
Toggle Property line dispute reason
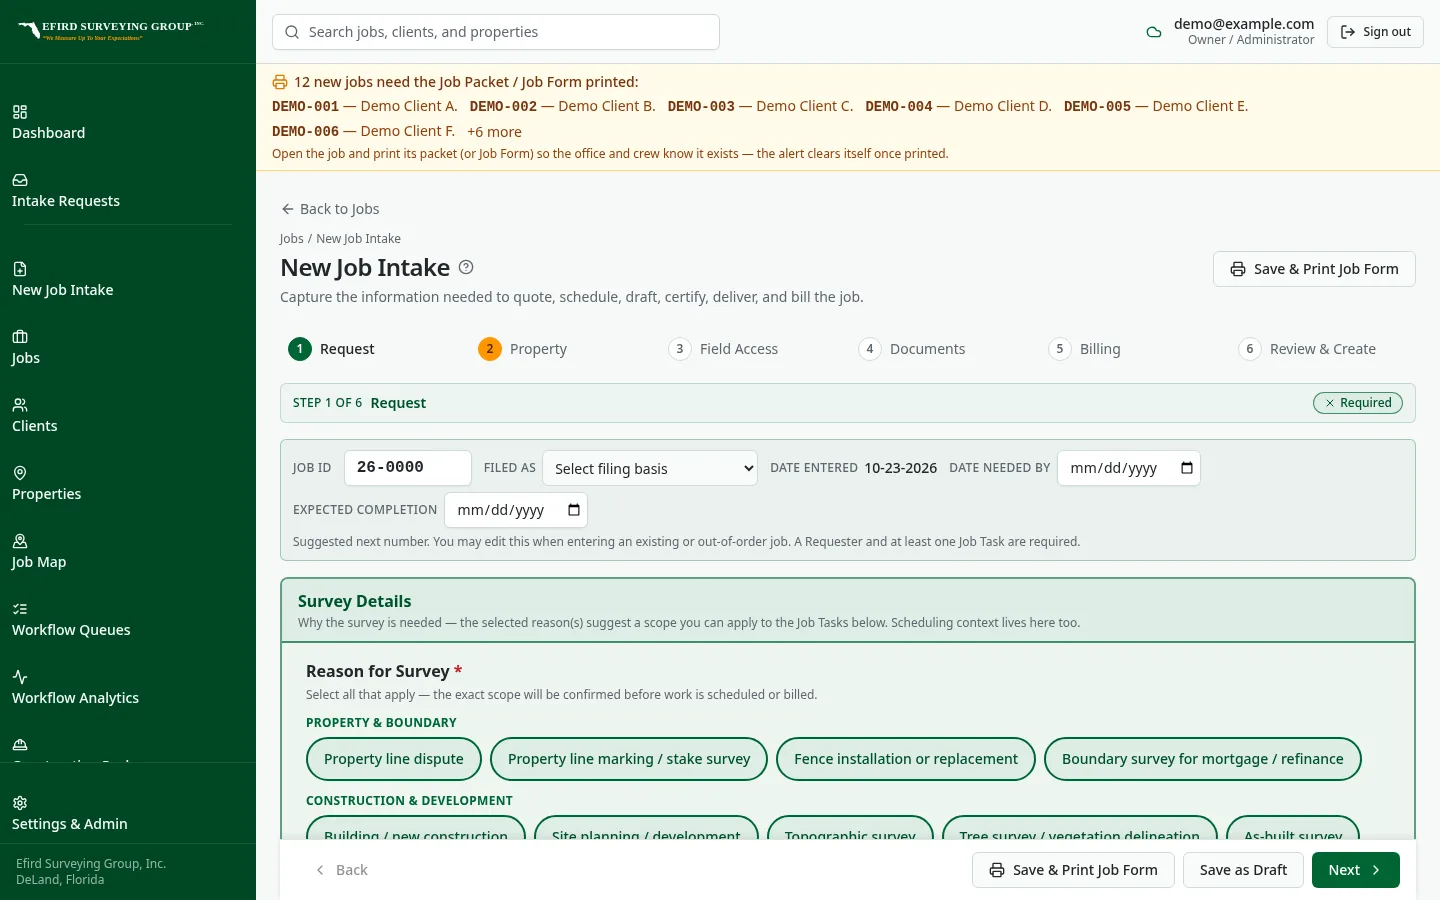click(x=394, y=759)
